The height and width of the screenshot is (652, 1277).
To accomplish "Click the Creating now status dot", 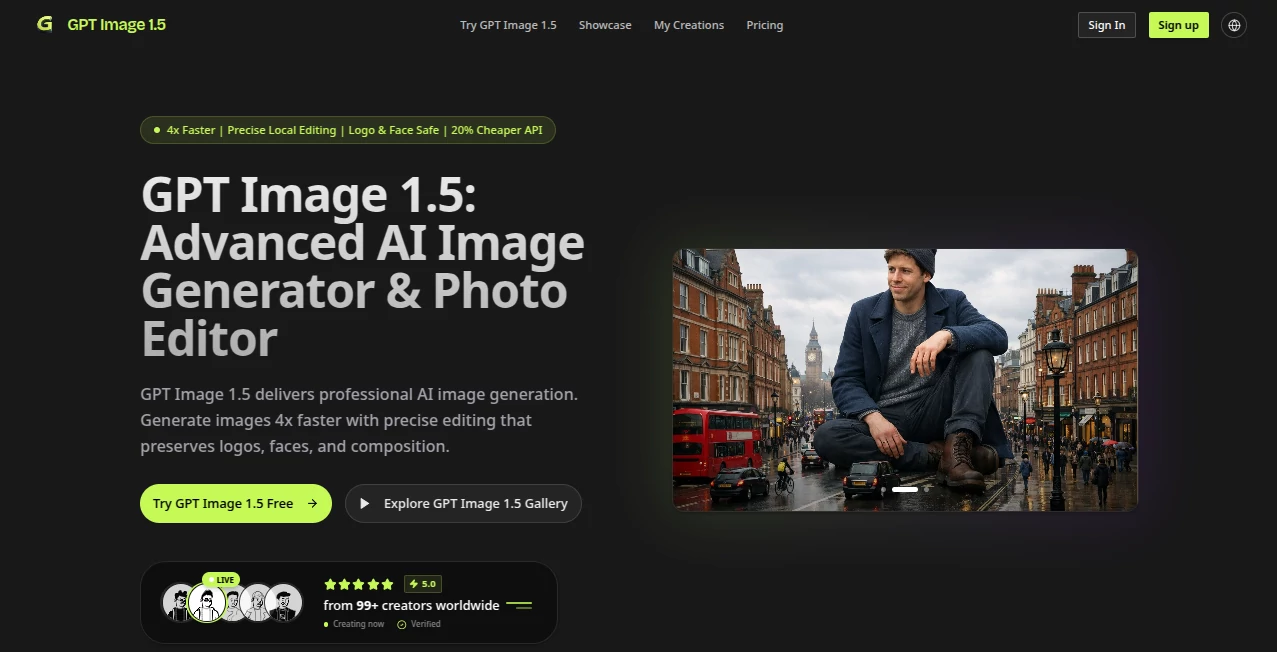I will coord(326,624).
